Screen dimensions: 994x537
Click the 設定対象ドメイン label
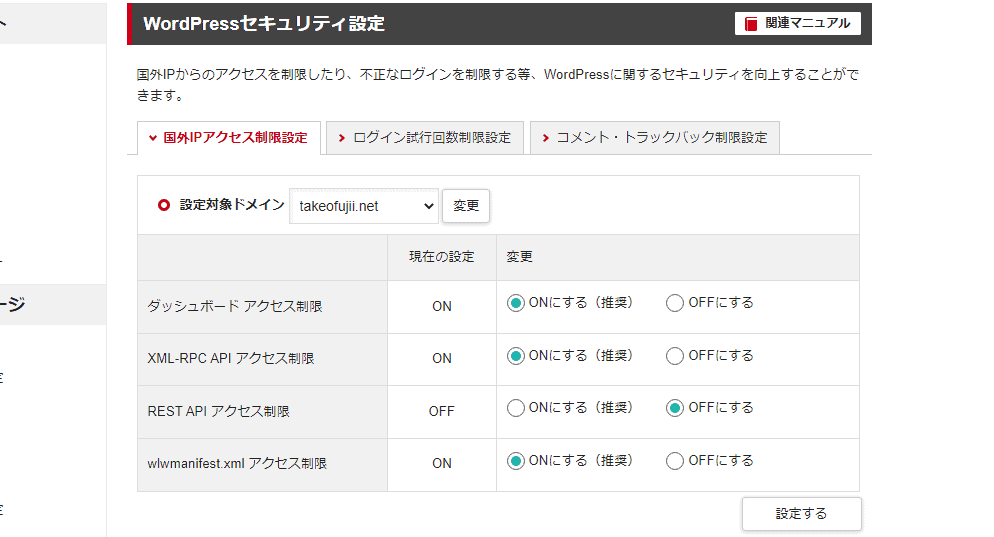coord(232,205)
